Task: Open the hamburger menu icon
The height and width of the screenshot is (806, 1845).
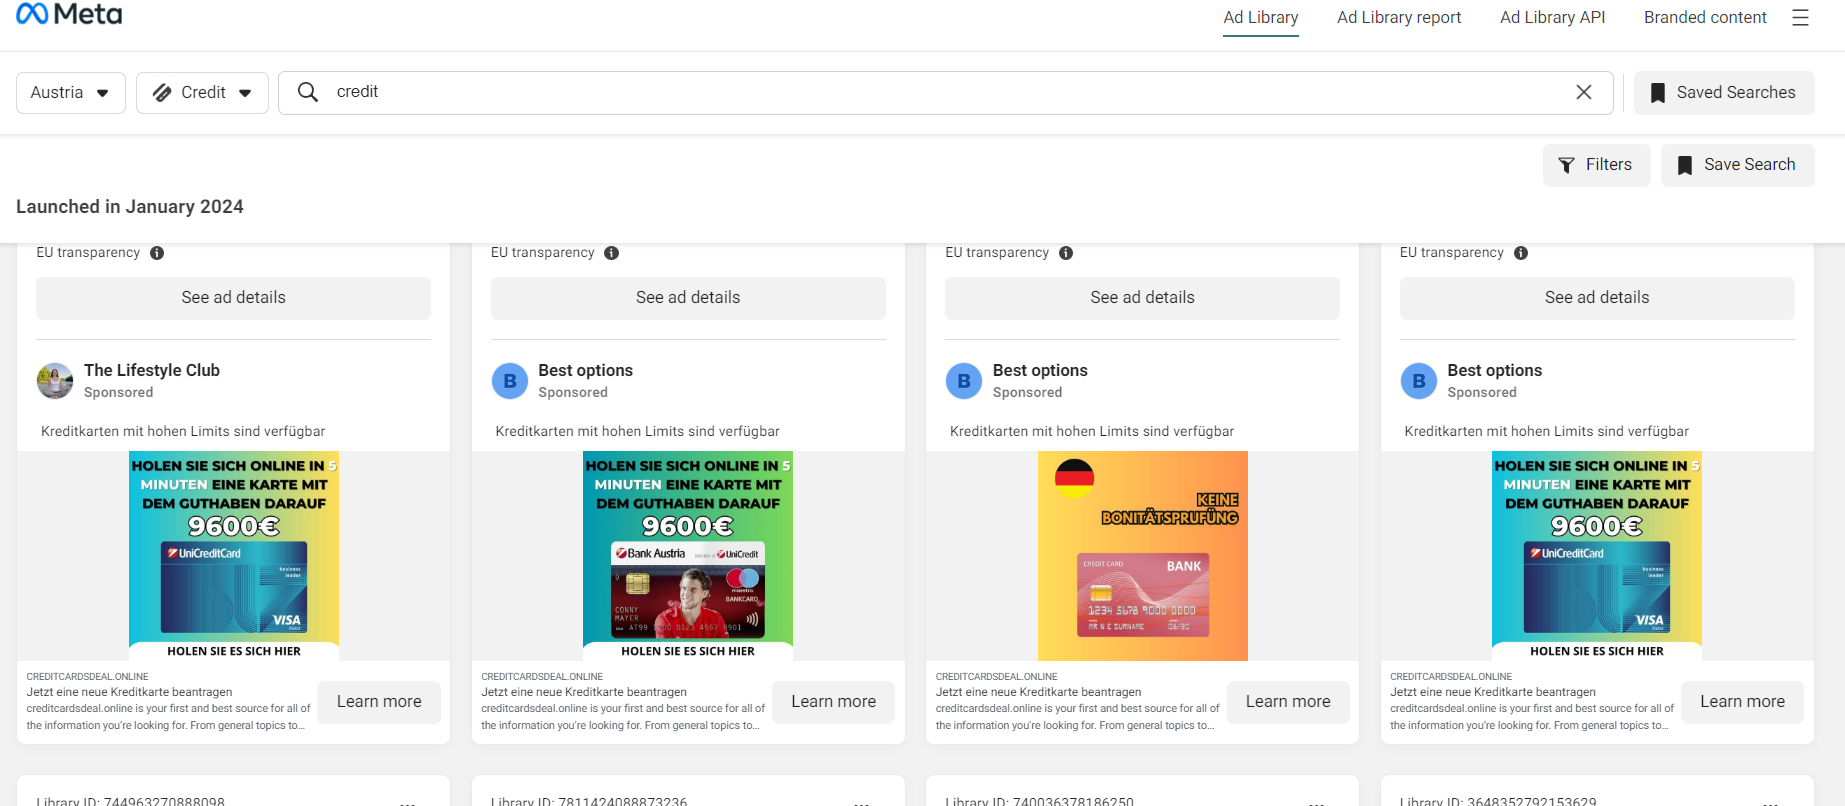Action: coord(1800,18)
